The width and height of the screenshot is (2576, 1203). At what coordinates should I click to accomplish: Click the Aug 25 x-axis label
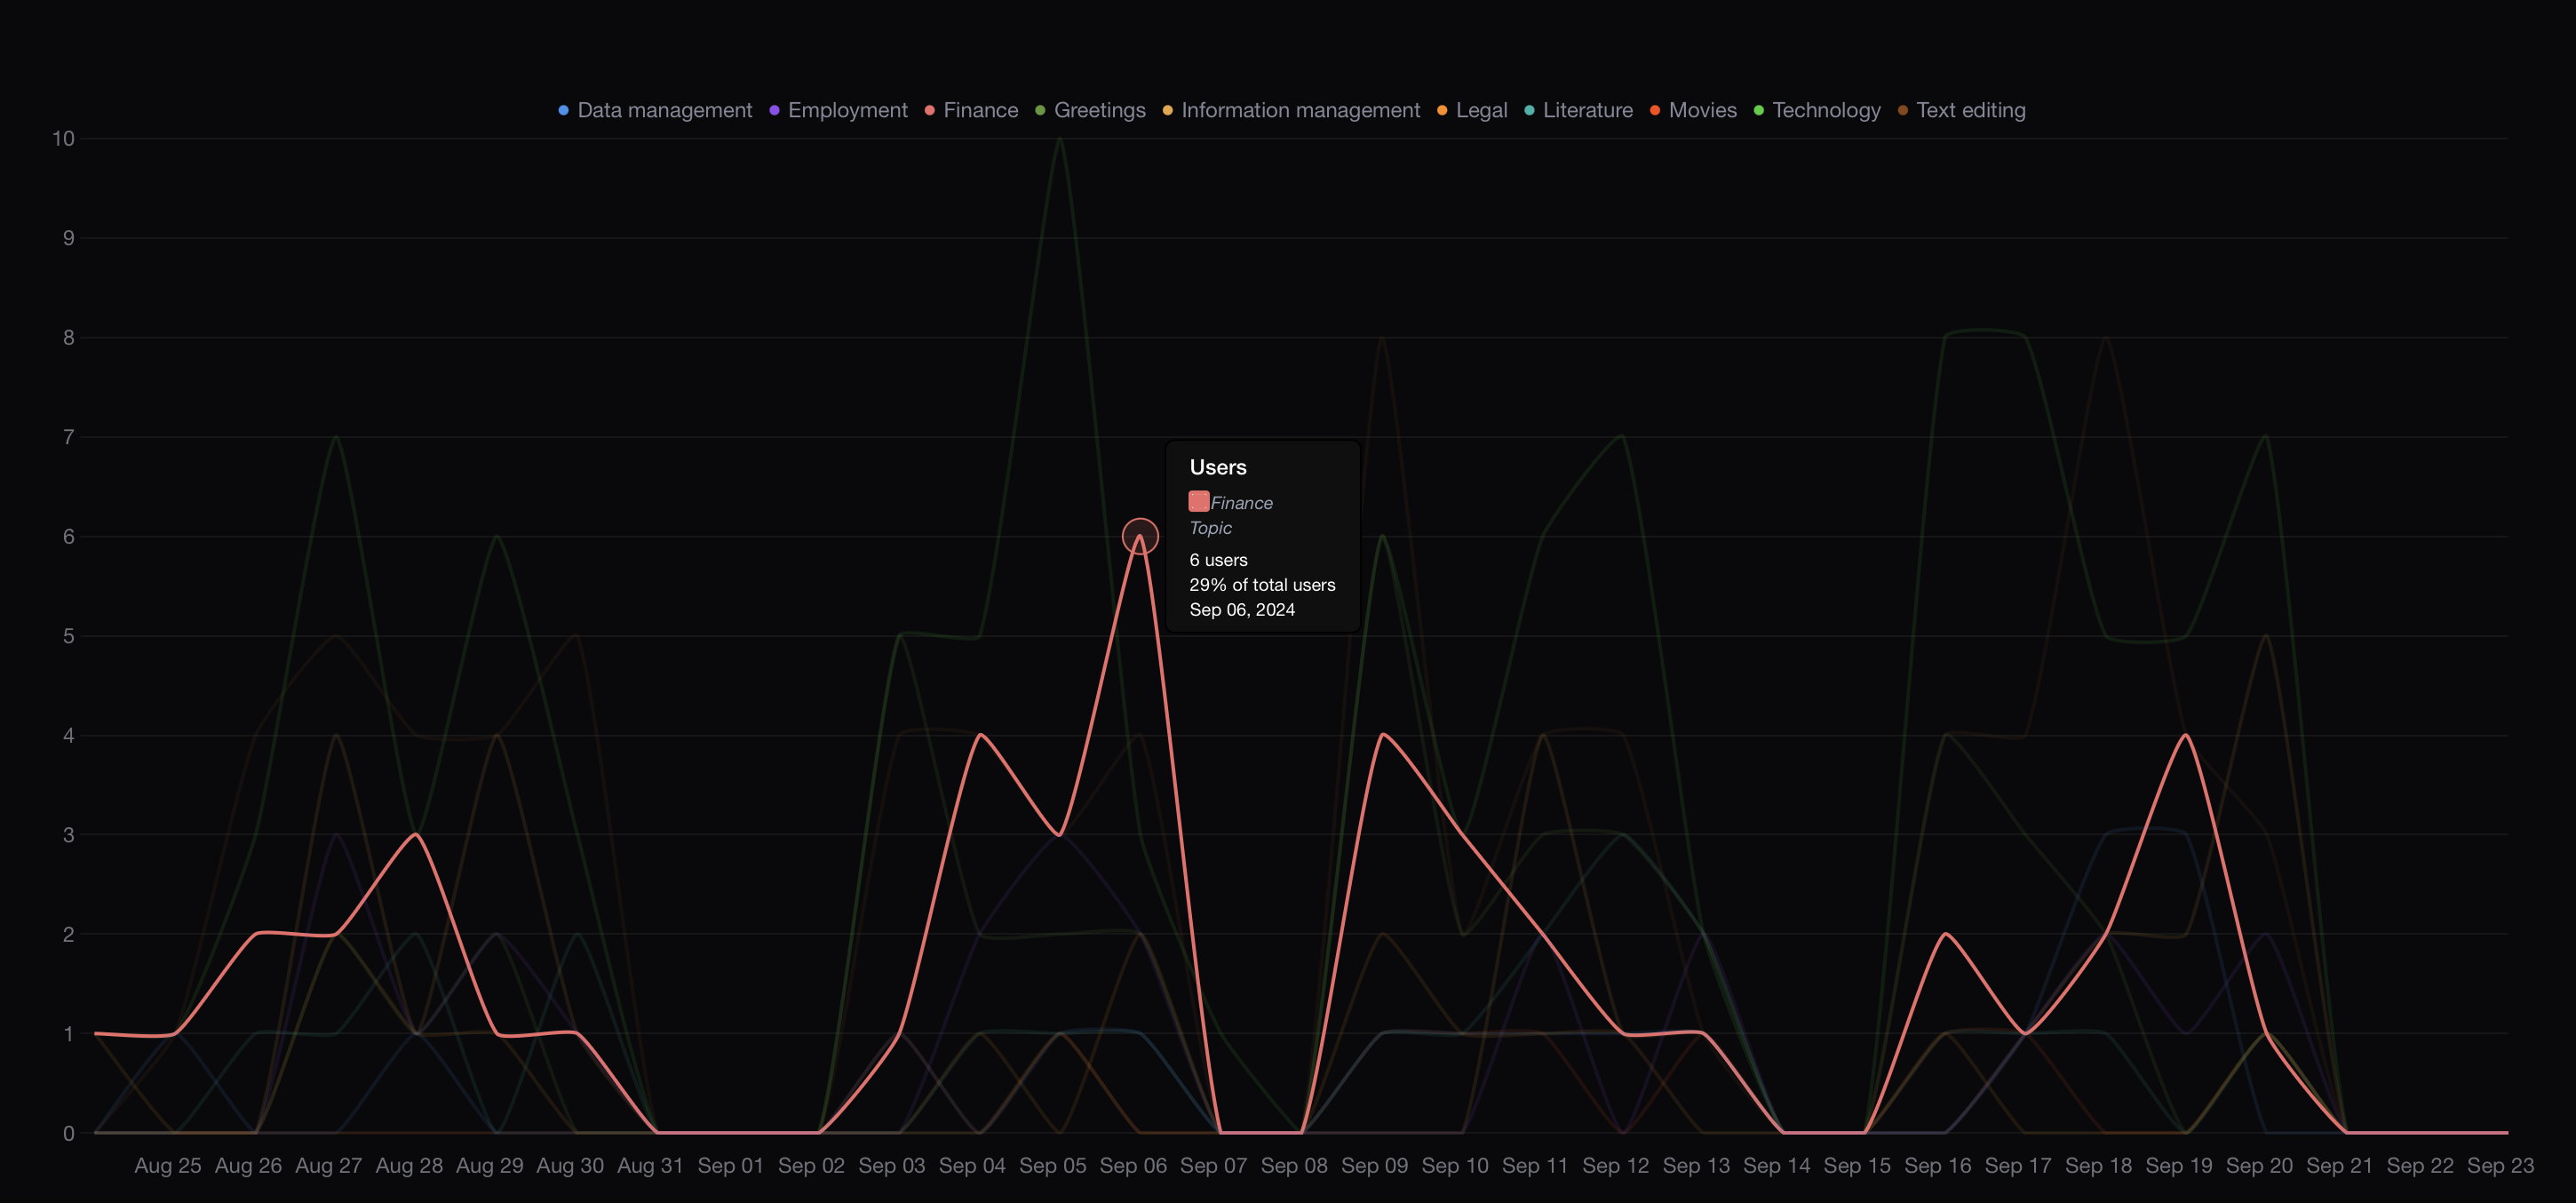coord(168,1165)
